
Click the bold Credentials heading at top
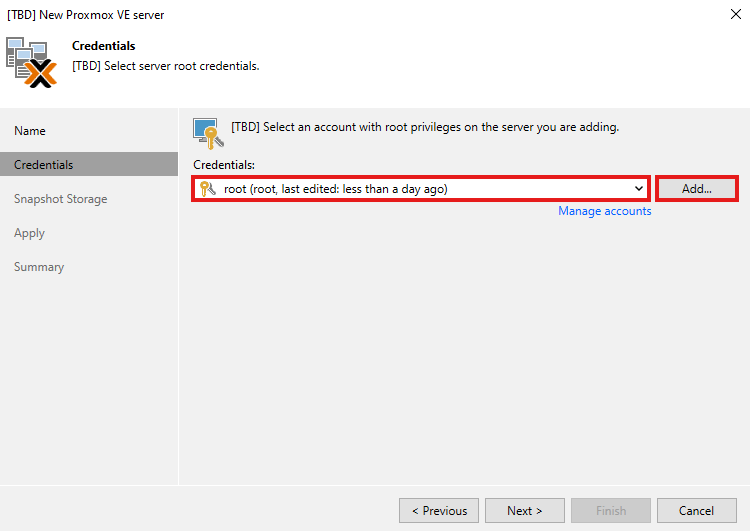coord(103,46)
